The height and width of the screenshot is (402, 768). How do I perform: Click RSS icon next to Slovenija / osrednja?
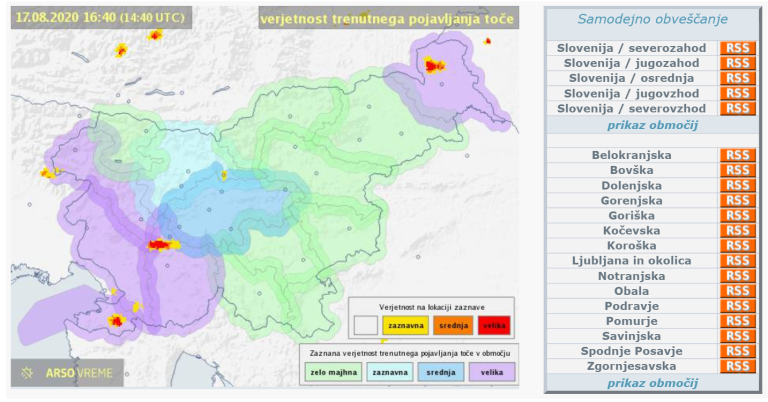737,78
